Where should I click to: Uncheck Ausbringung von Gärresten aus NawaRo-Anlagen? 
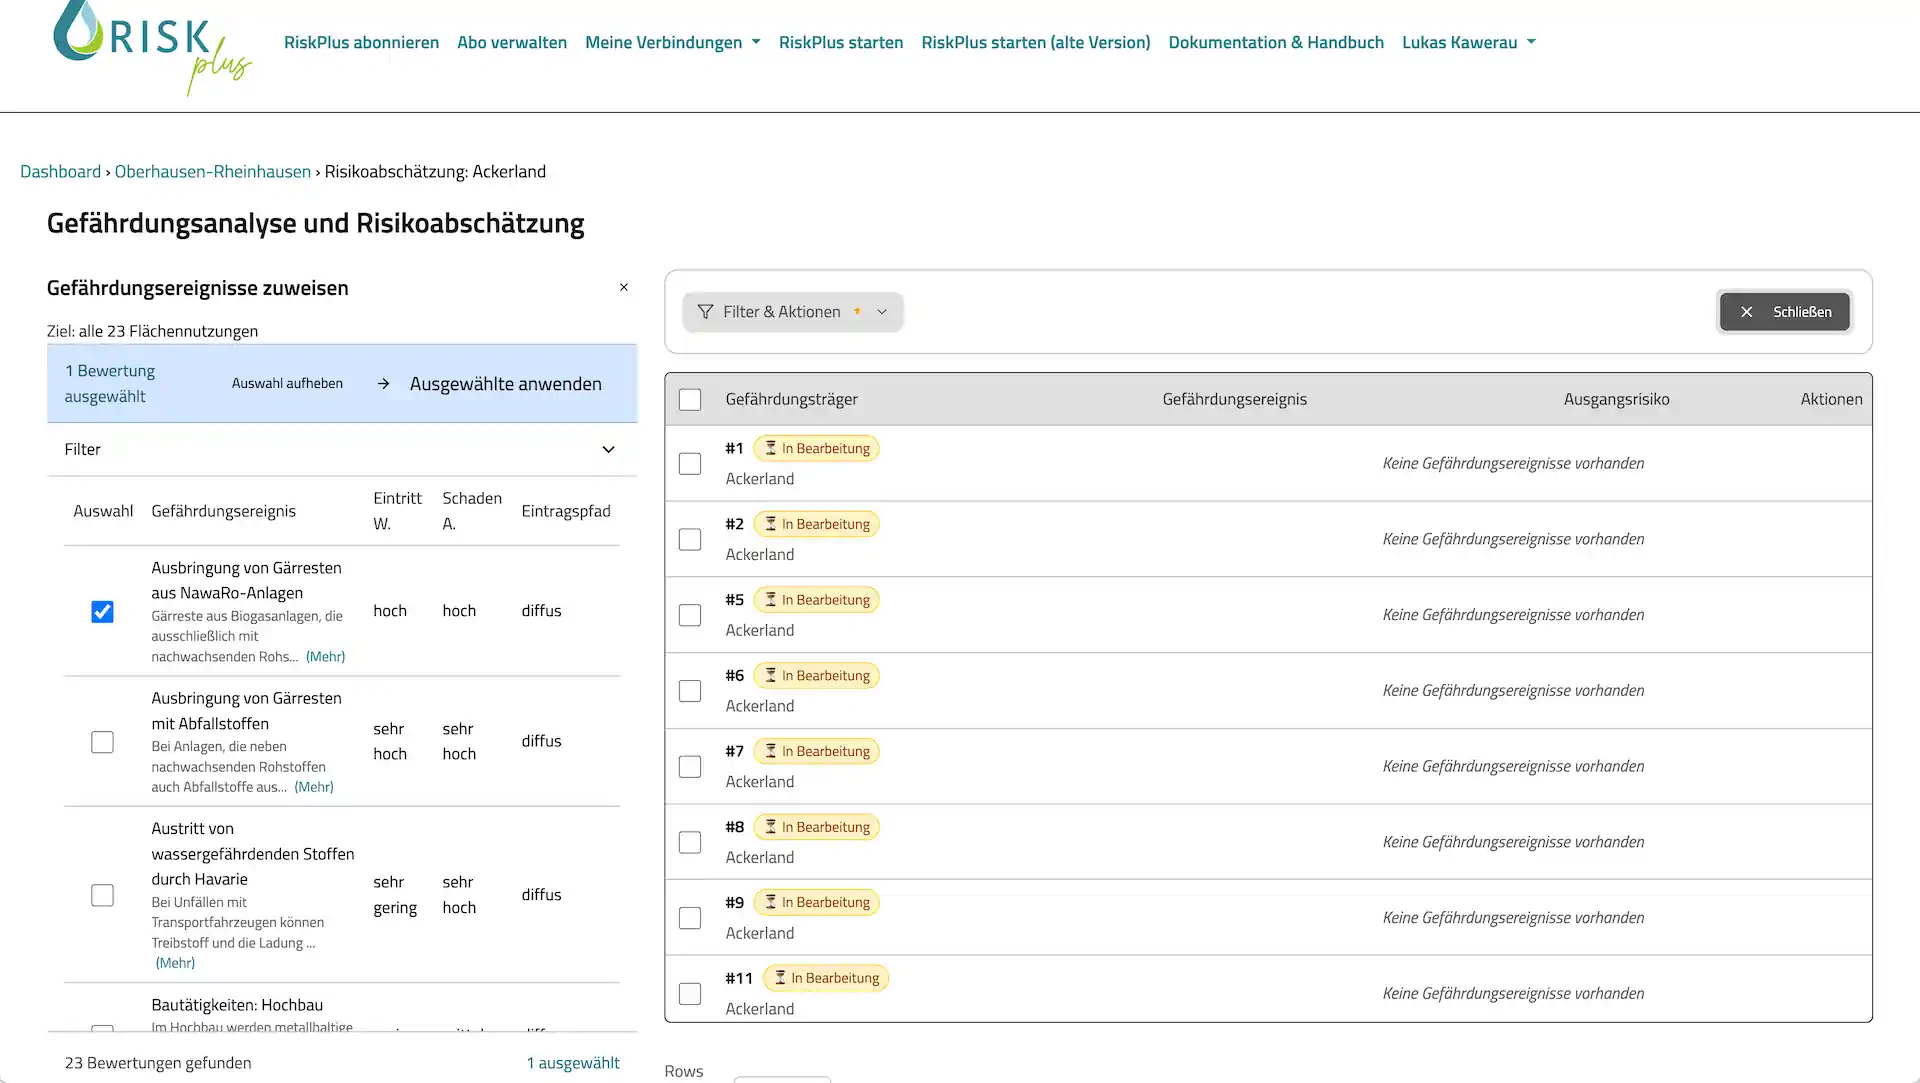[102, 611]
